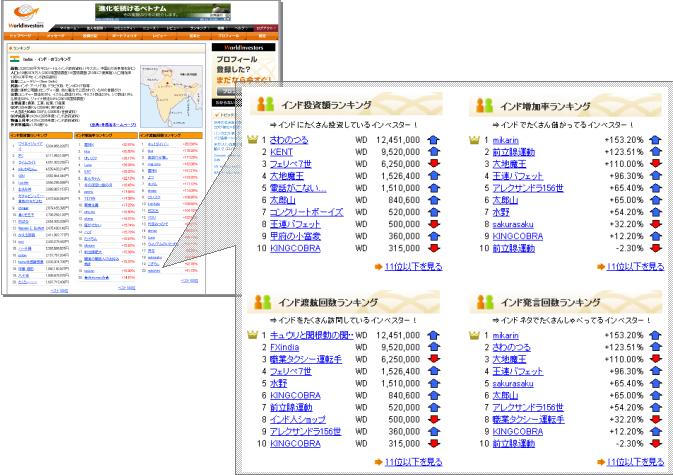The width and height of the screenshot is (673, 475).
Task: Click the 840,600 value beside 太郎山
Action: tap(403, 200)
